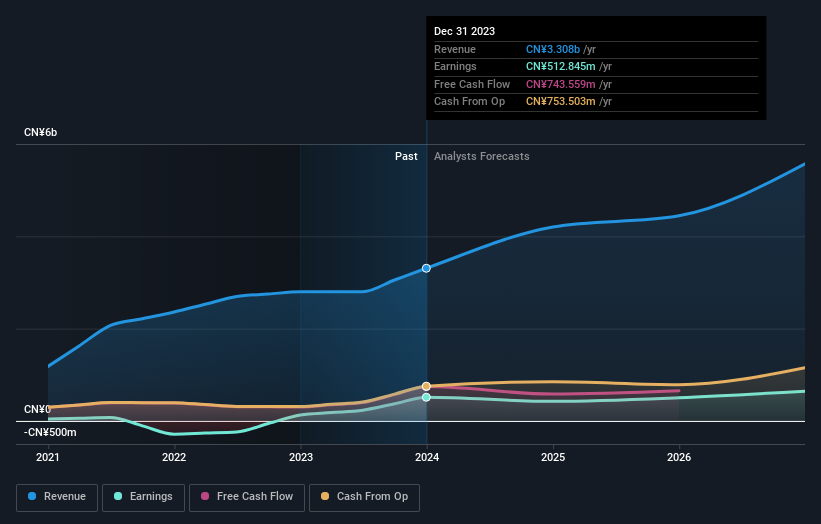Click the Cash From Op label in tooltip
This screenshot has height=524, width=821.
click(470, 102)
